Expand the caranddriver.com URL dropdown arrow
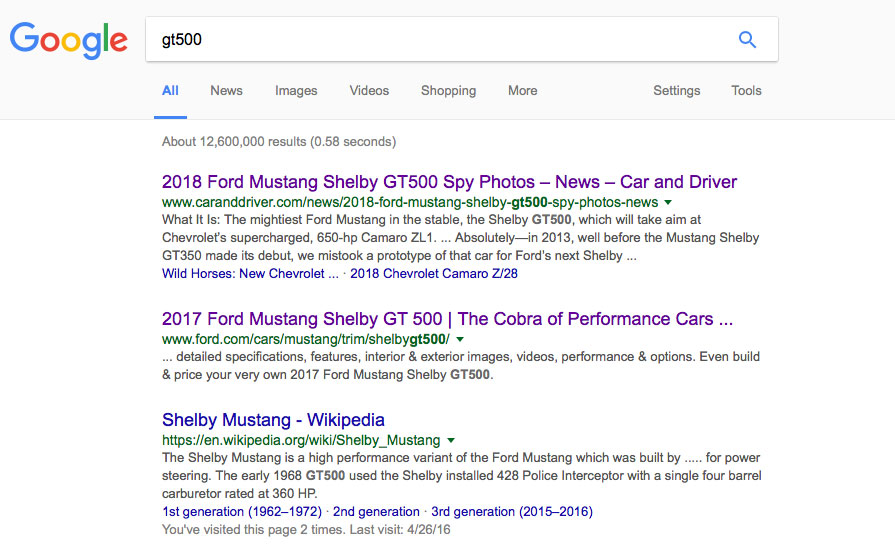This screenshot has height=556, width=895. click(x=668, y=203)
